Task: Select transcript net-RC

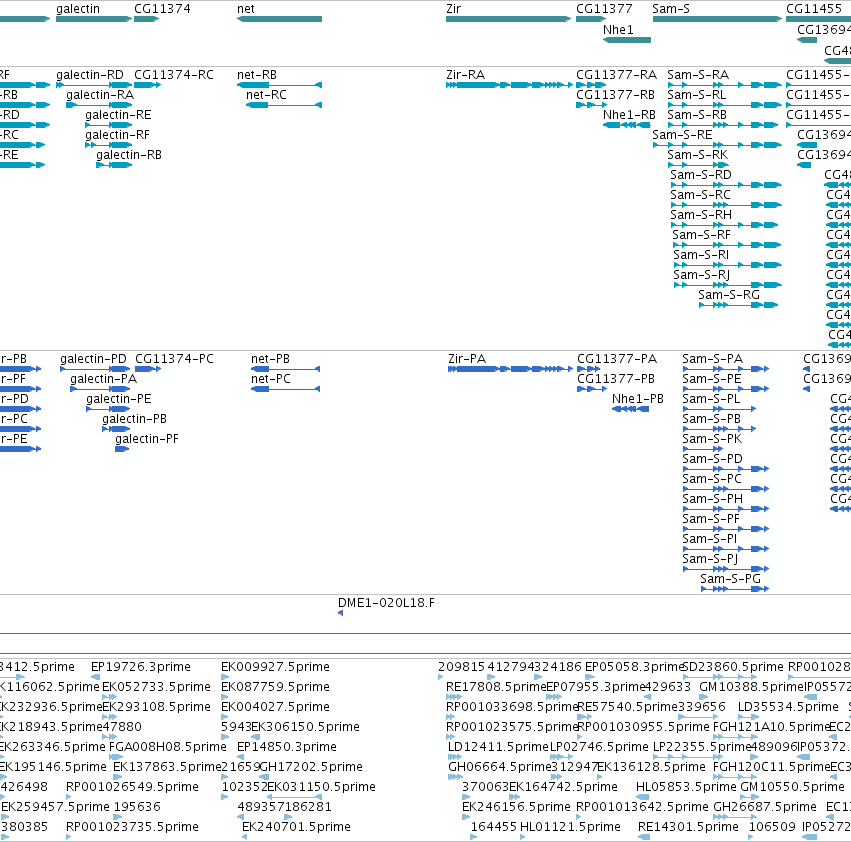Action: (284, 105)
